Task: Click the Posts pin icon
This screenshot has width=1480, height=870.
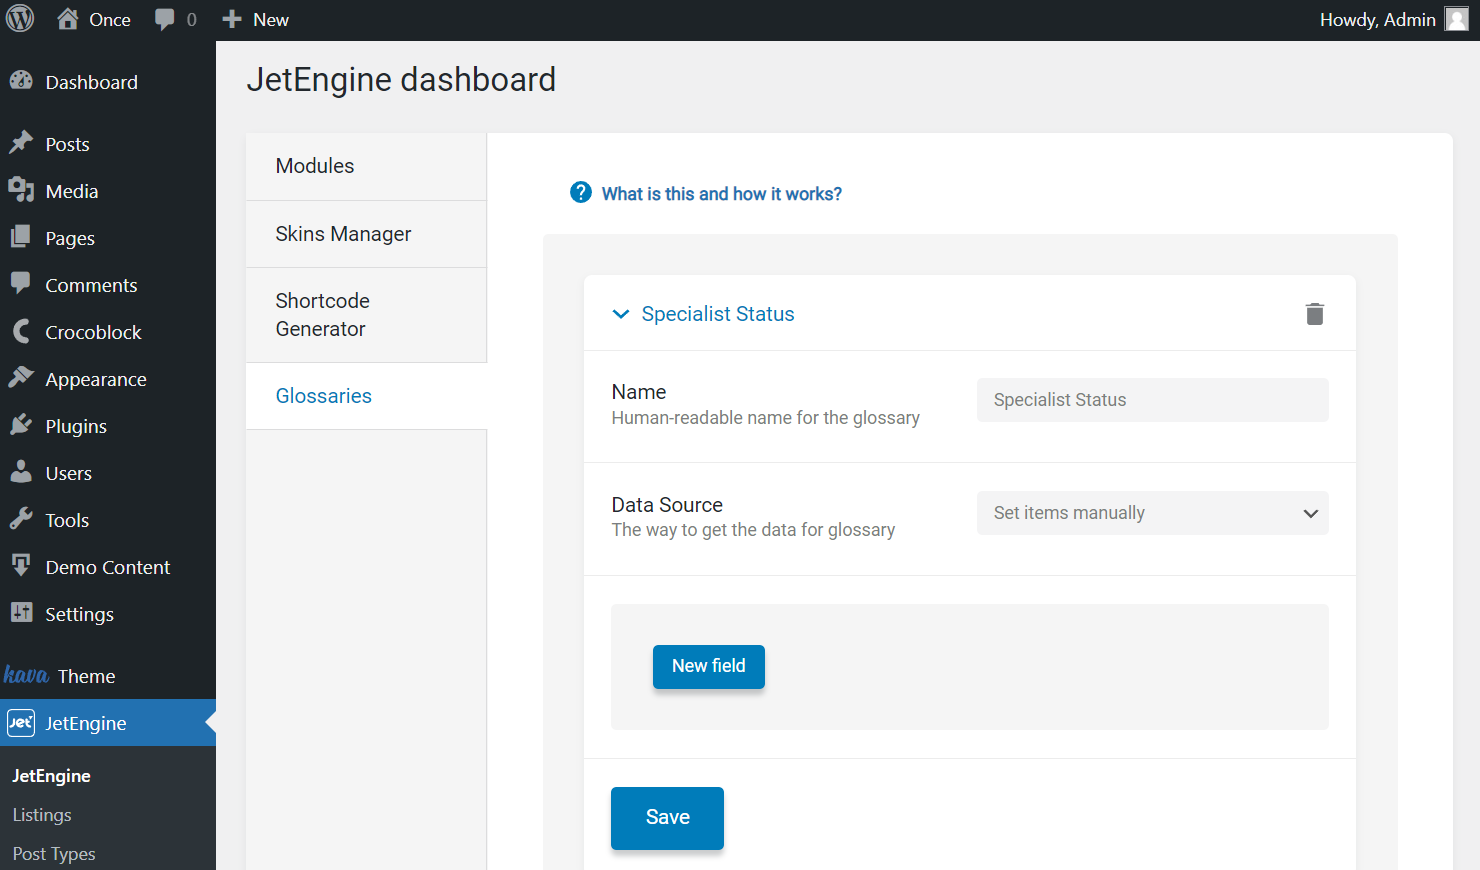Action: (21, 143)
